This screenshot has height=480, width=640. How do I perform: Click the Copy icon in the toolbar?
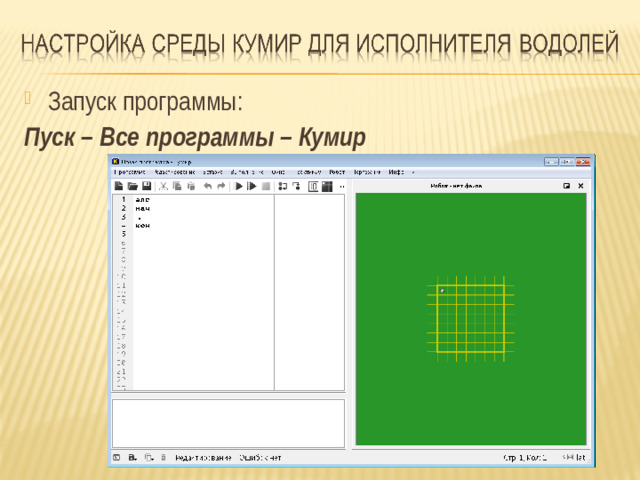[177, 186]
